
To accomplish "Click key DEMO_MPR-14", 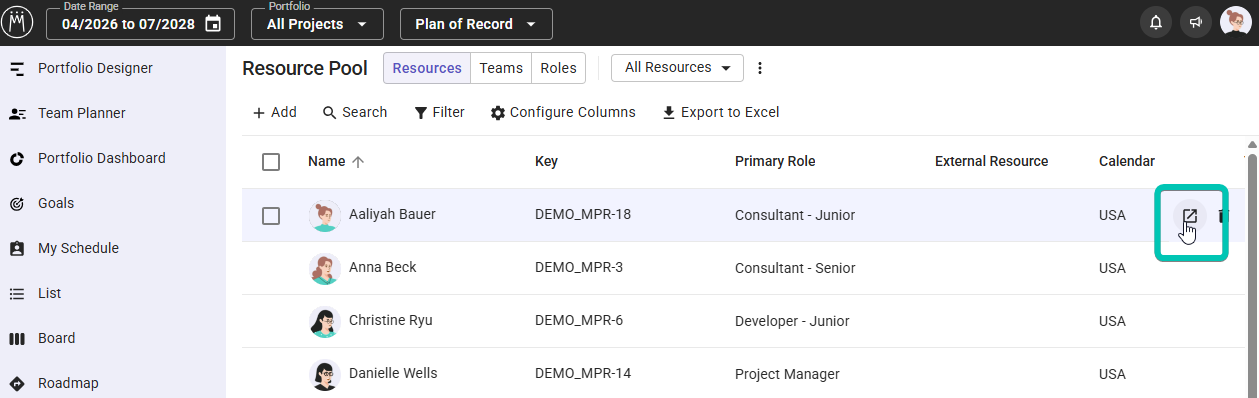I will (x=583, y=375).
